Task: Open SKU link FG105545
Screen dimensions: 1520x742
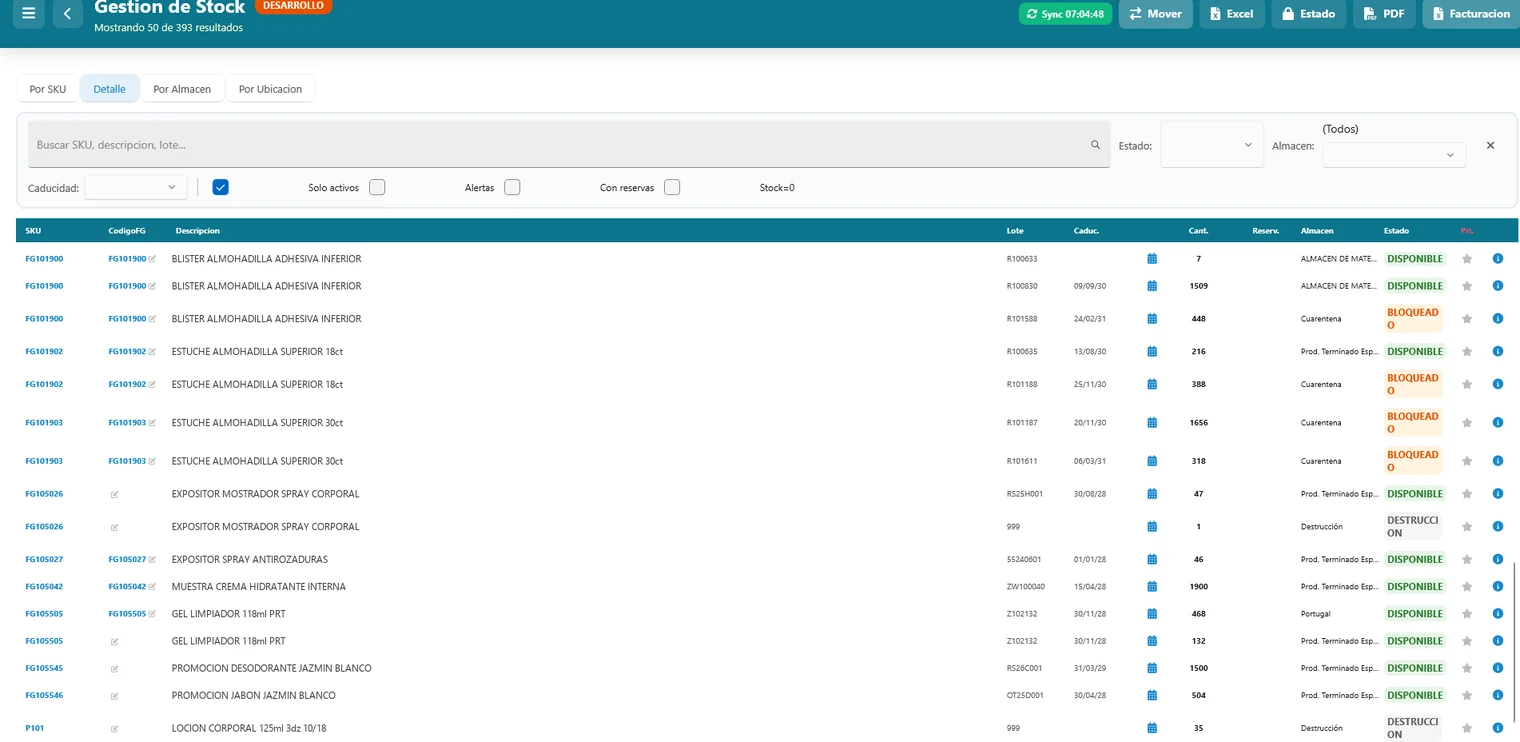Action: click(x=44, y=668)
